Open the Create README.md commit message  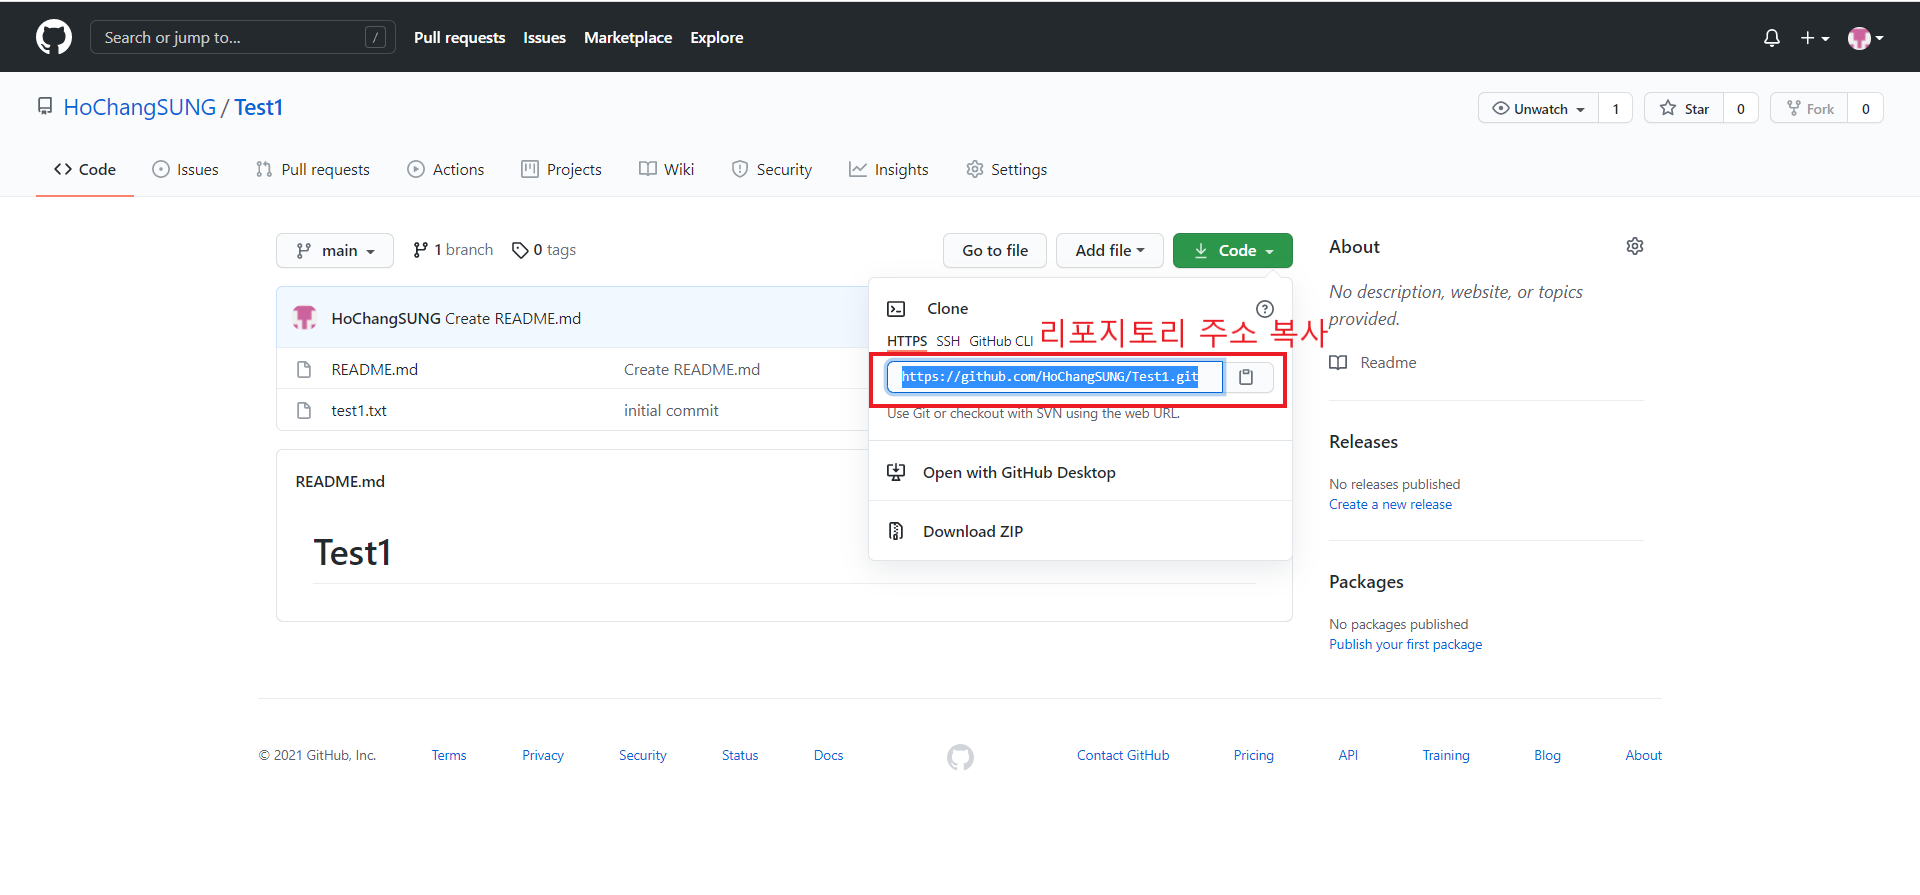[x=513, y=318]
